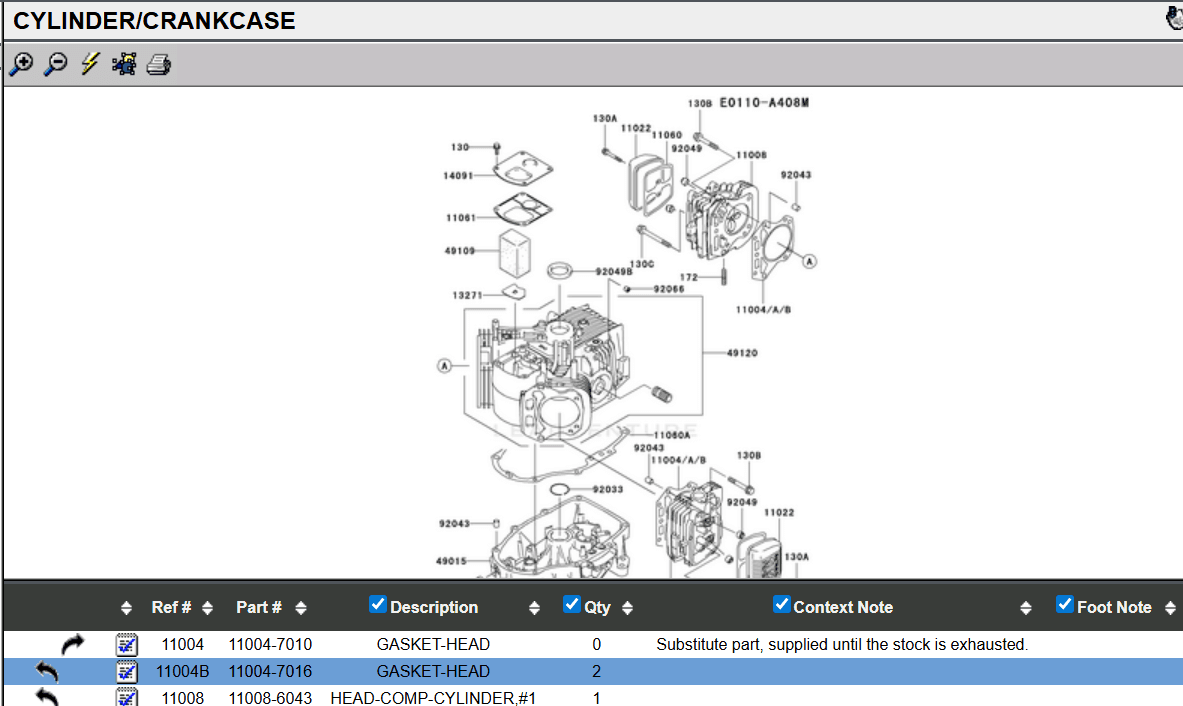
Task: Click forward arrow icon for part 11004-7010
Action: click(72, 644)
